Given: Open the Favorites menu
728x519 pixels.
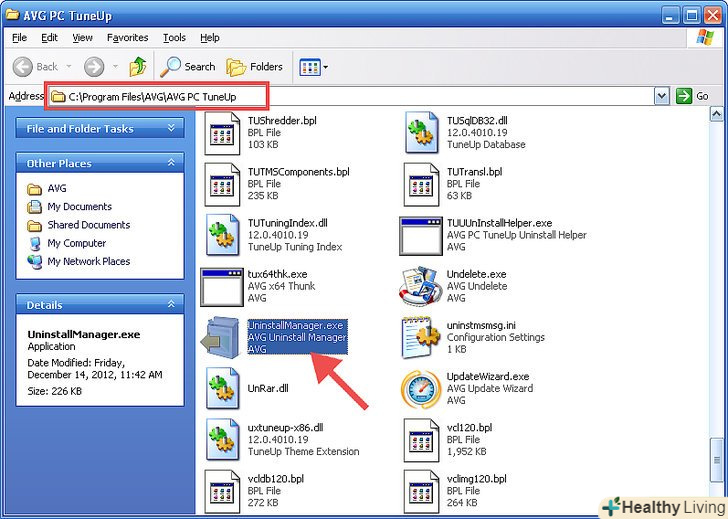Looking at the screenshot, I should (127, 38).
